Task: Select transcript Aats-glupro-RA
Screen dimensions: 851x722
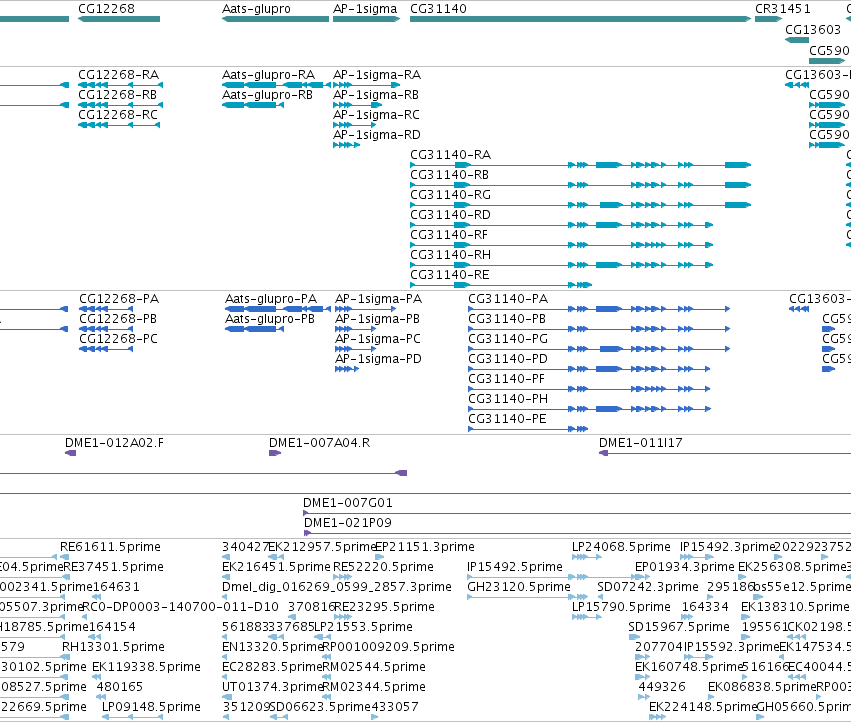Action: tap(268, 74)
